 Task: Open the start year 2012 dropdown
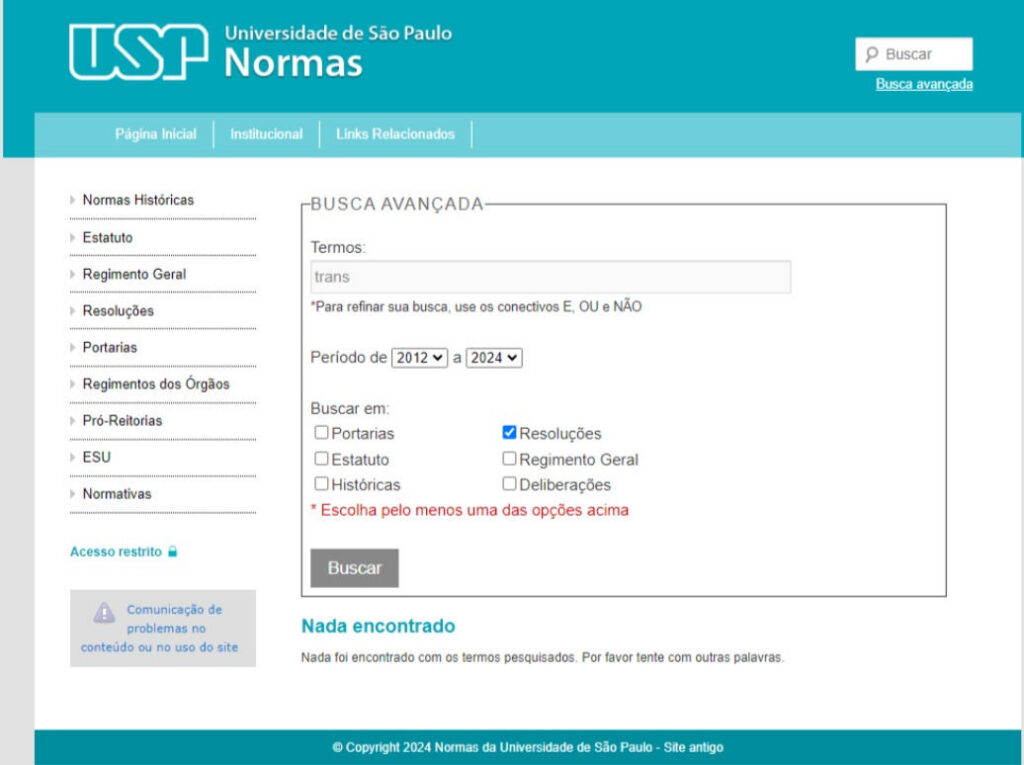[419, 357]
